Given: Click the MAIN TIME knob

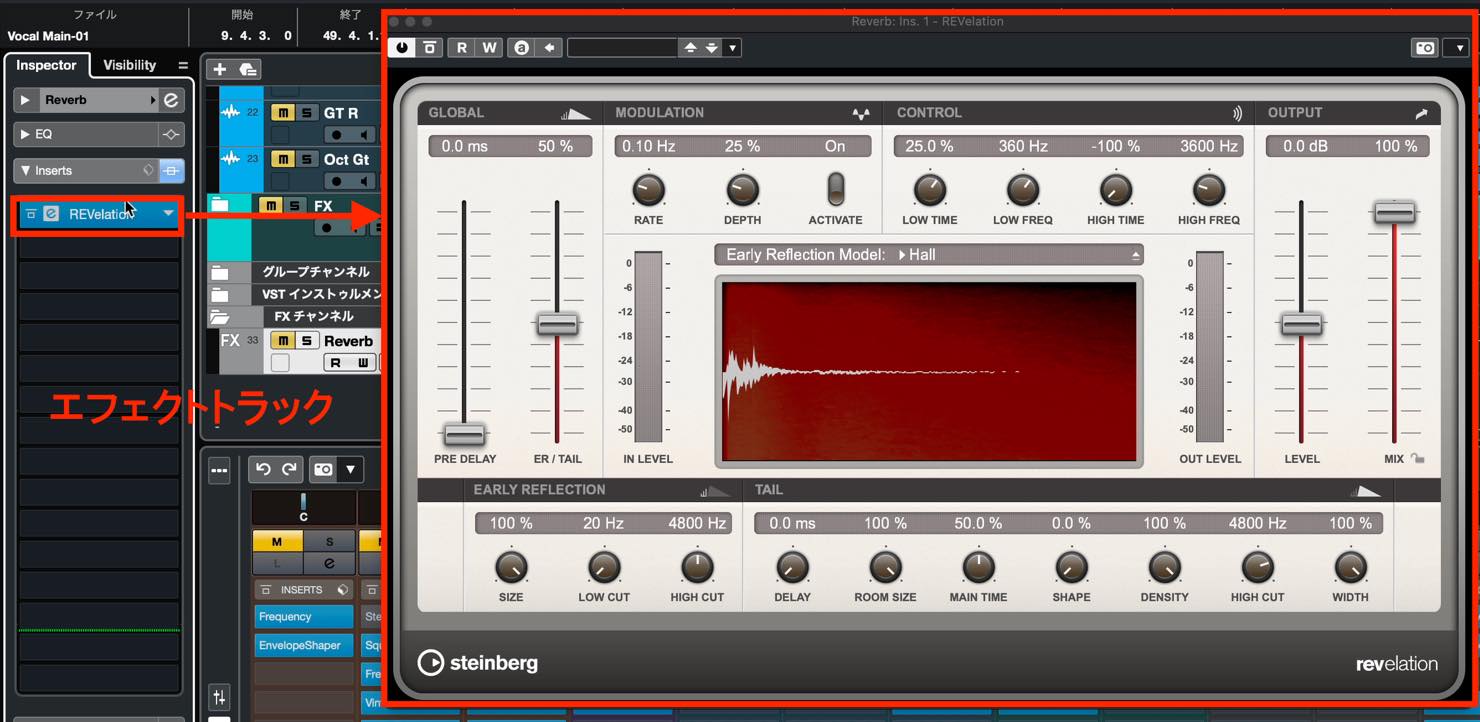Looking at the screenshot, I should coord(978,567).
